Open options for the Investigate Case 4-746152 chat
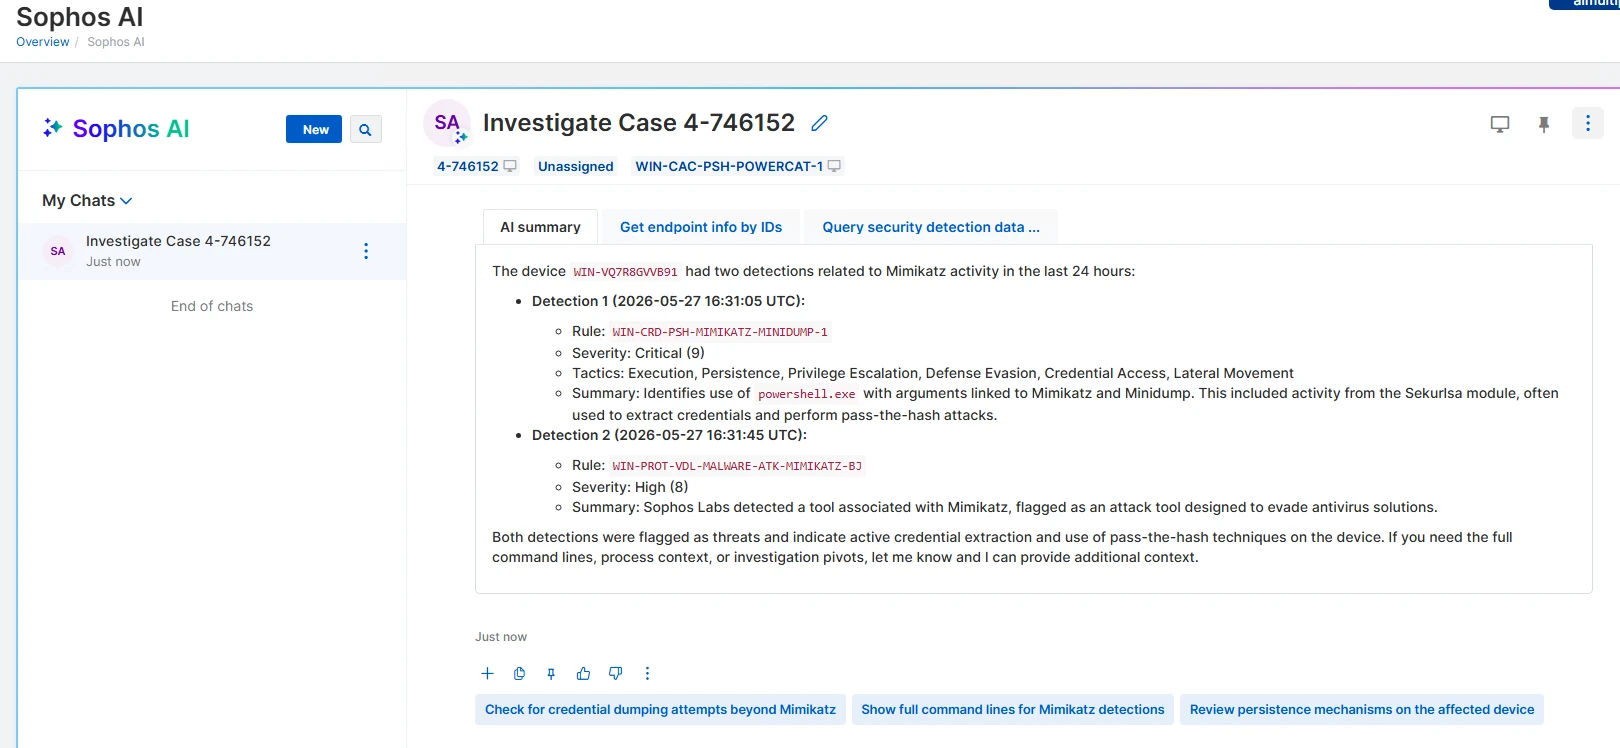The height and width of the screenshot is (748, 1620). 366,251
